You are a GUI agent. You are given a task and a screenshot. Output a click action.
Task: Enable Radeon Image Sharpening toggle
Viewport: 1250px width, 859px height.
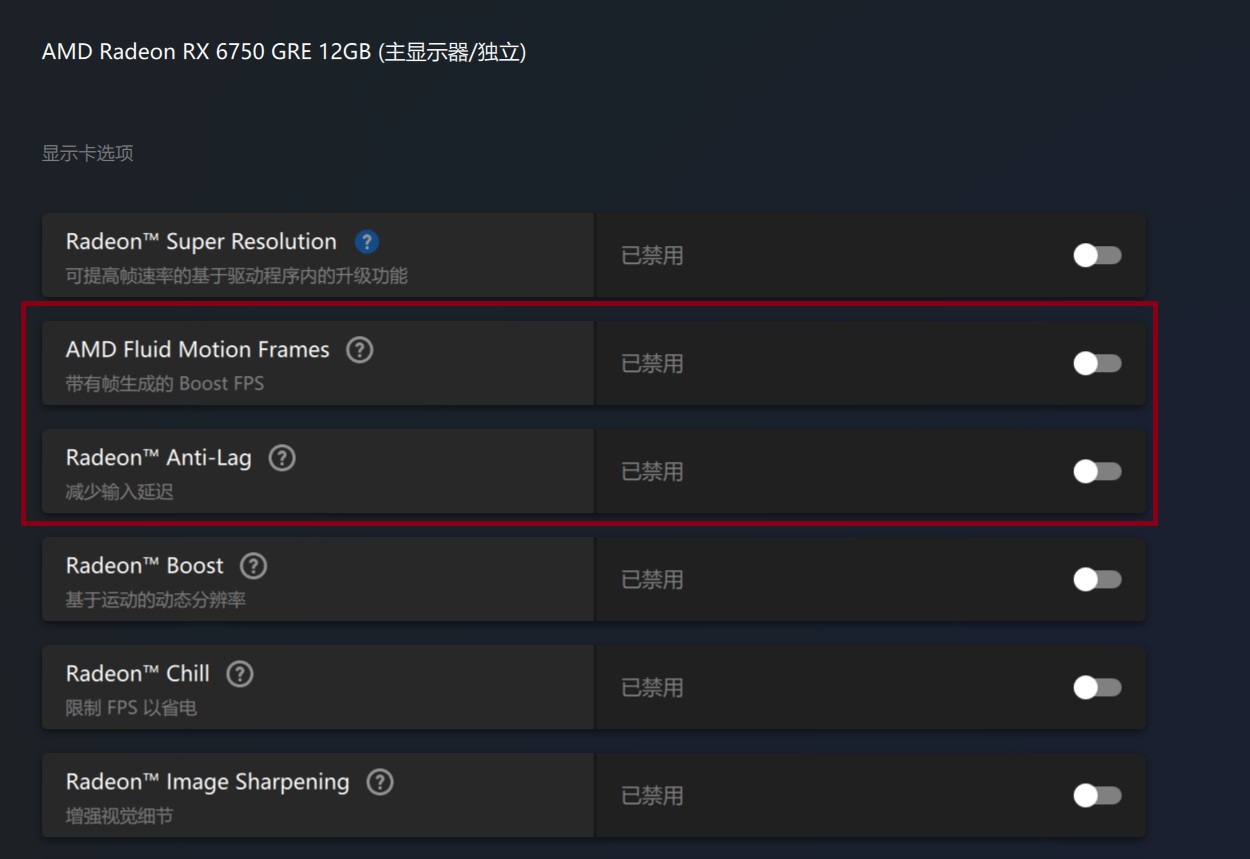click(x=1097, y=795)
